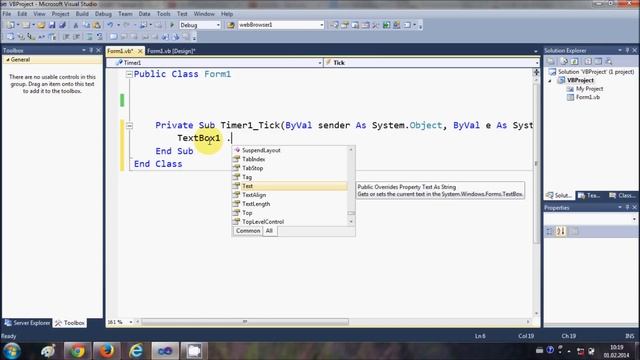Click the Comment Out Lines icon

89,37
